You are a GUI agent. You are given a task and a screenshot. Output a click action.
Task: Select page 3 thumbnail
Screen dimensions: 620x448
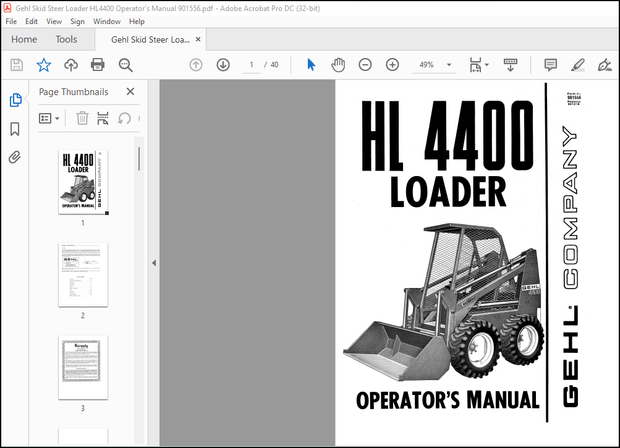click(83, 367)
